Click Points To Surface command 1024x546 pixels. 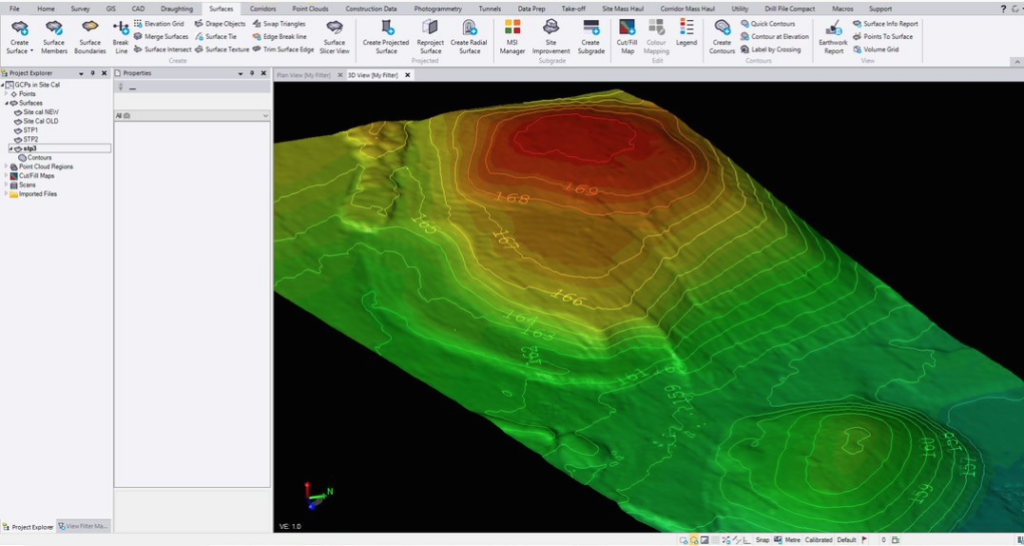point(883,37)
